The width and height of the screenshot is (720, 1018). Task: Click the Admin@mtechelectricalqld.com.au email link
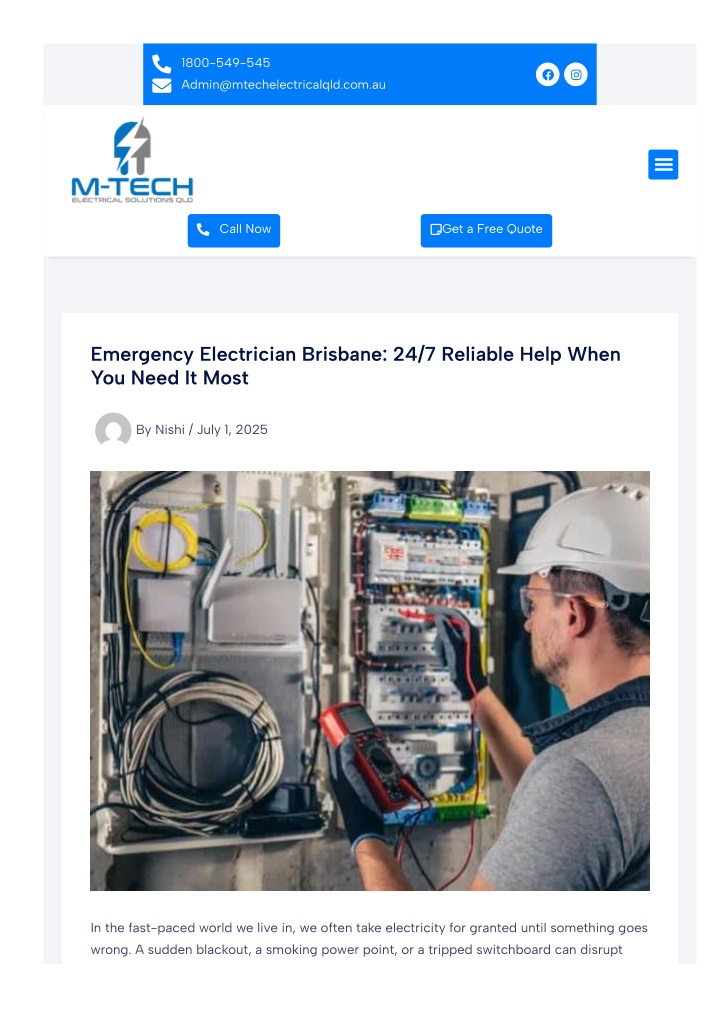tap(283, 85)
